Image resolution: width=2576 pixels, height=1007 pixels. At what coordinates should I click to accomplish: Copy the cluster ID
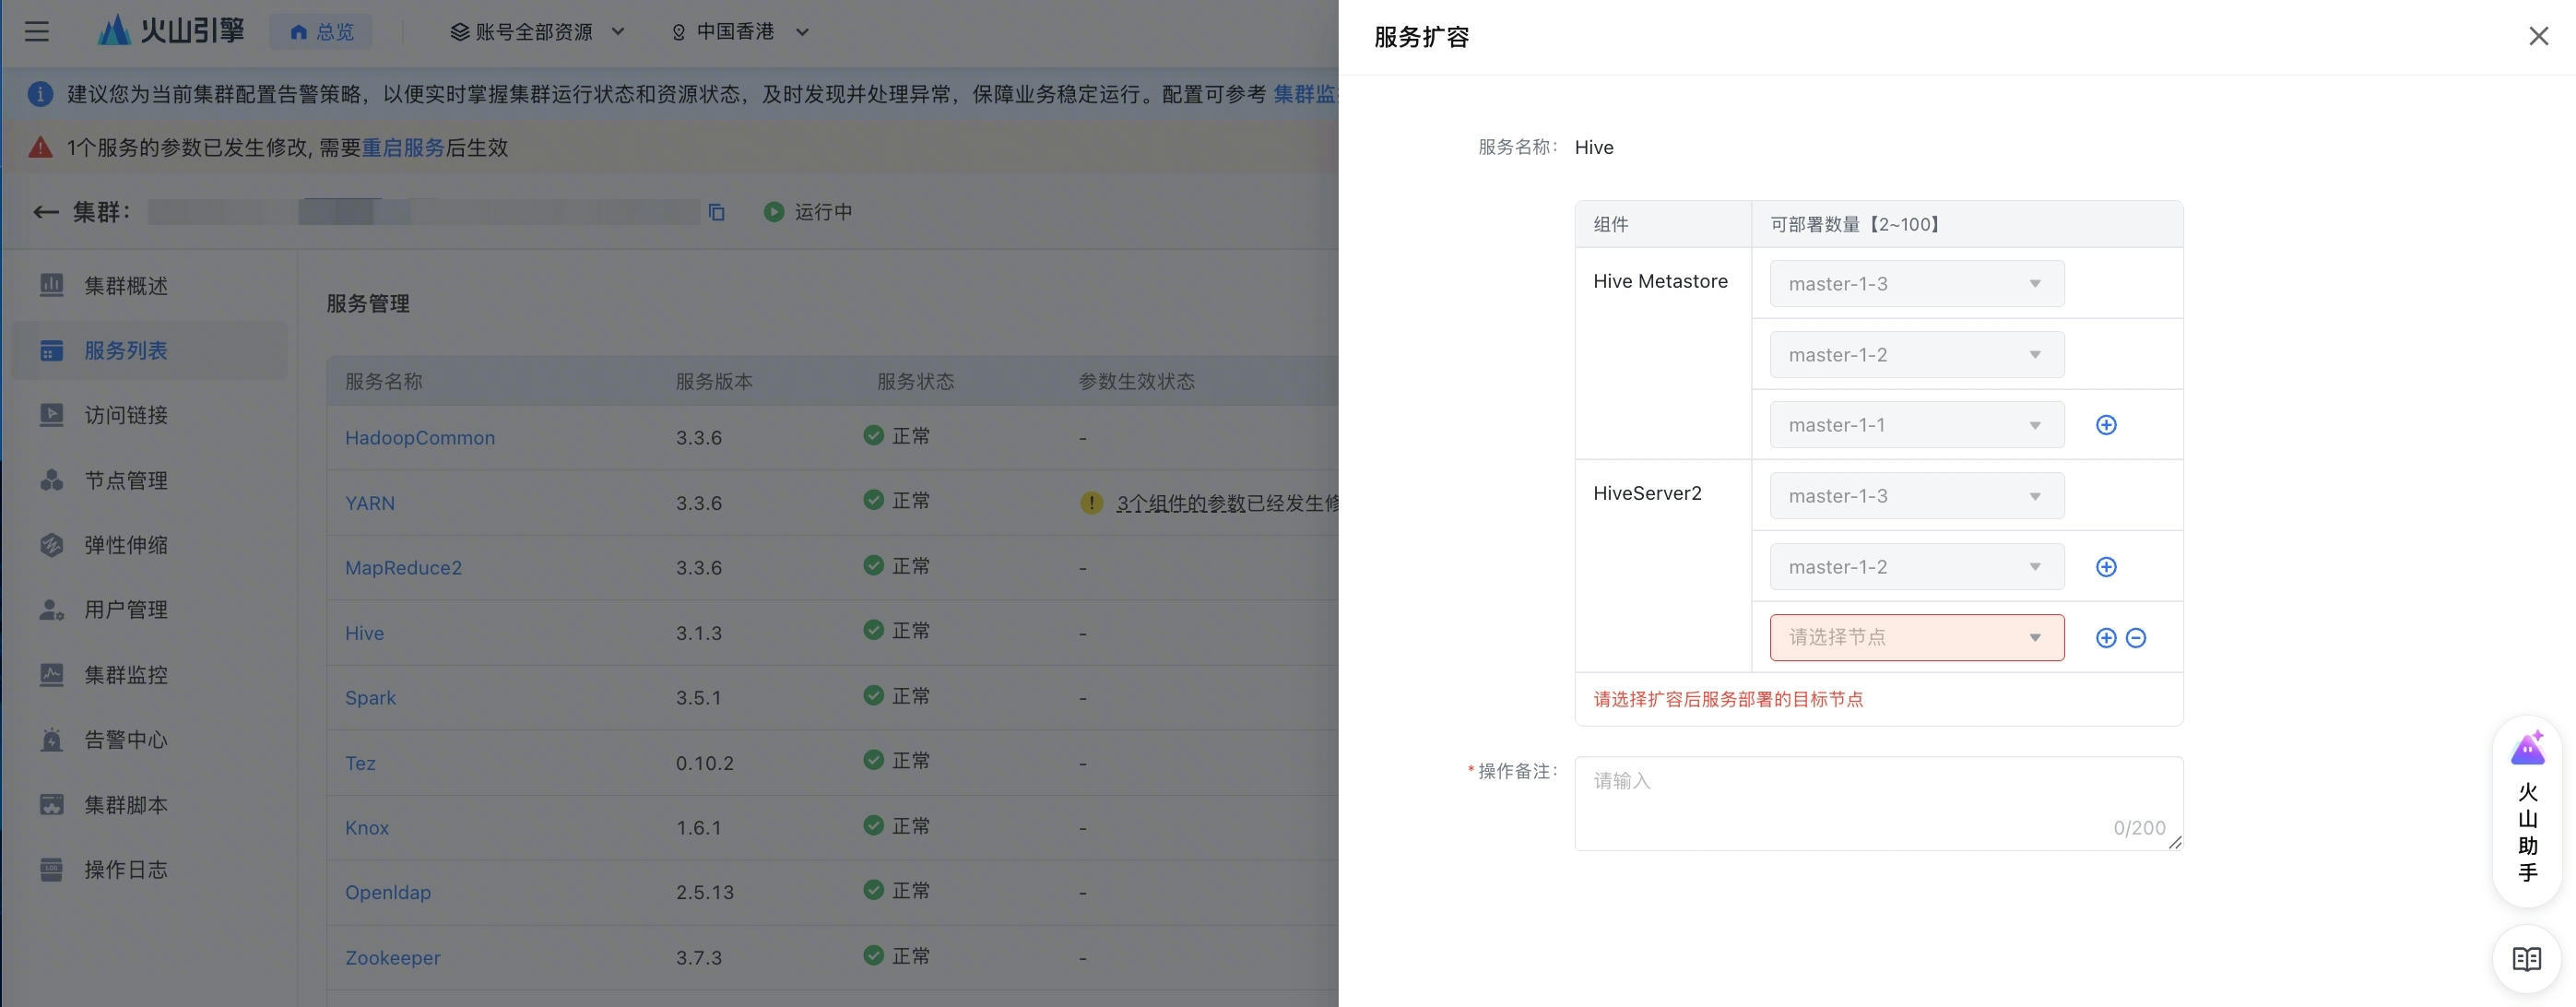pyautogui.click(x=716, y=212)
